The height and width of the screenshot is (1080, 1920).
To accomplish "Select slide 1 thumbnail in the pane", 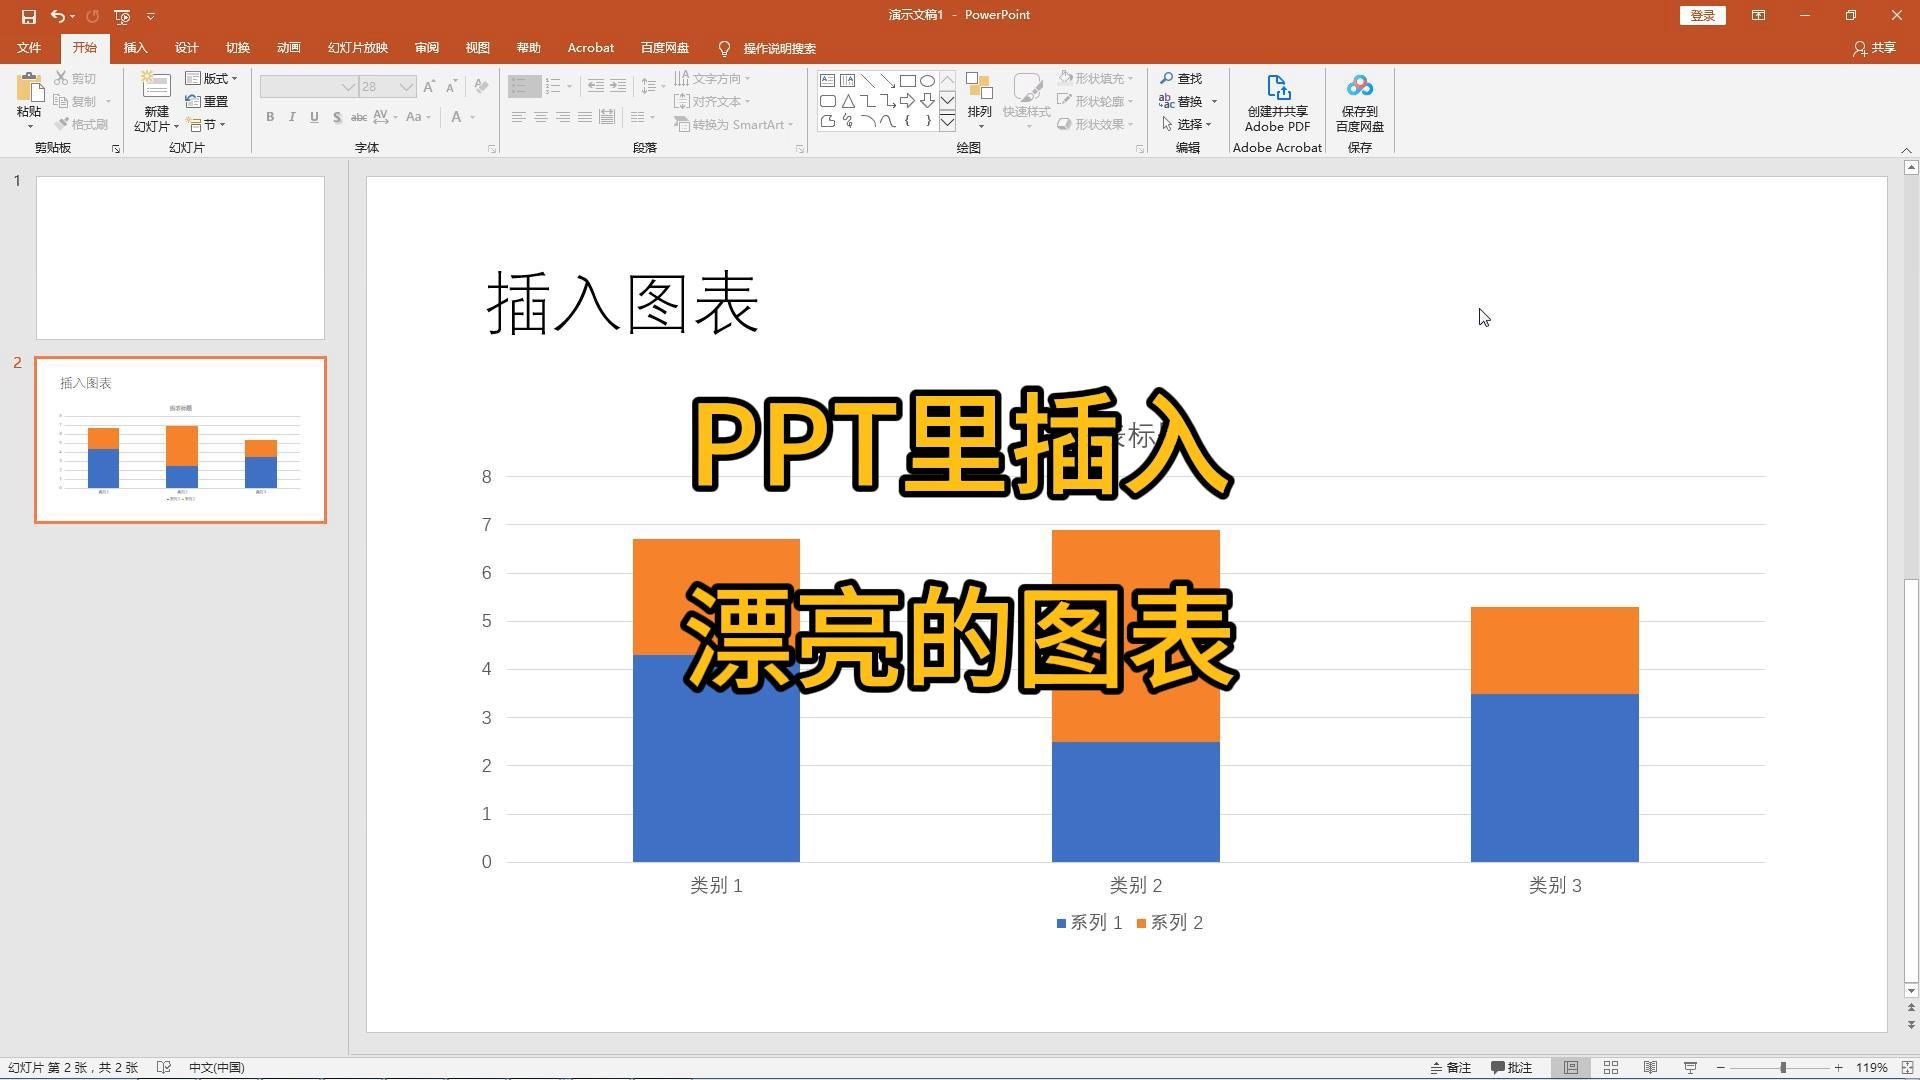I will pyautogui.click(x=180, y=257).
